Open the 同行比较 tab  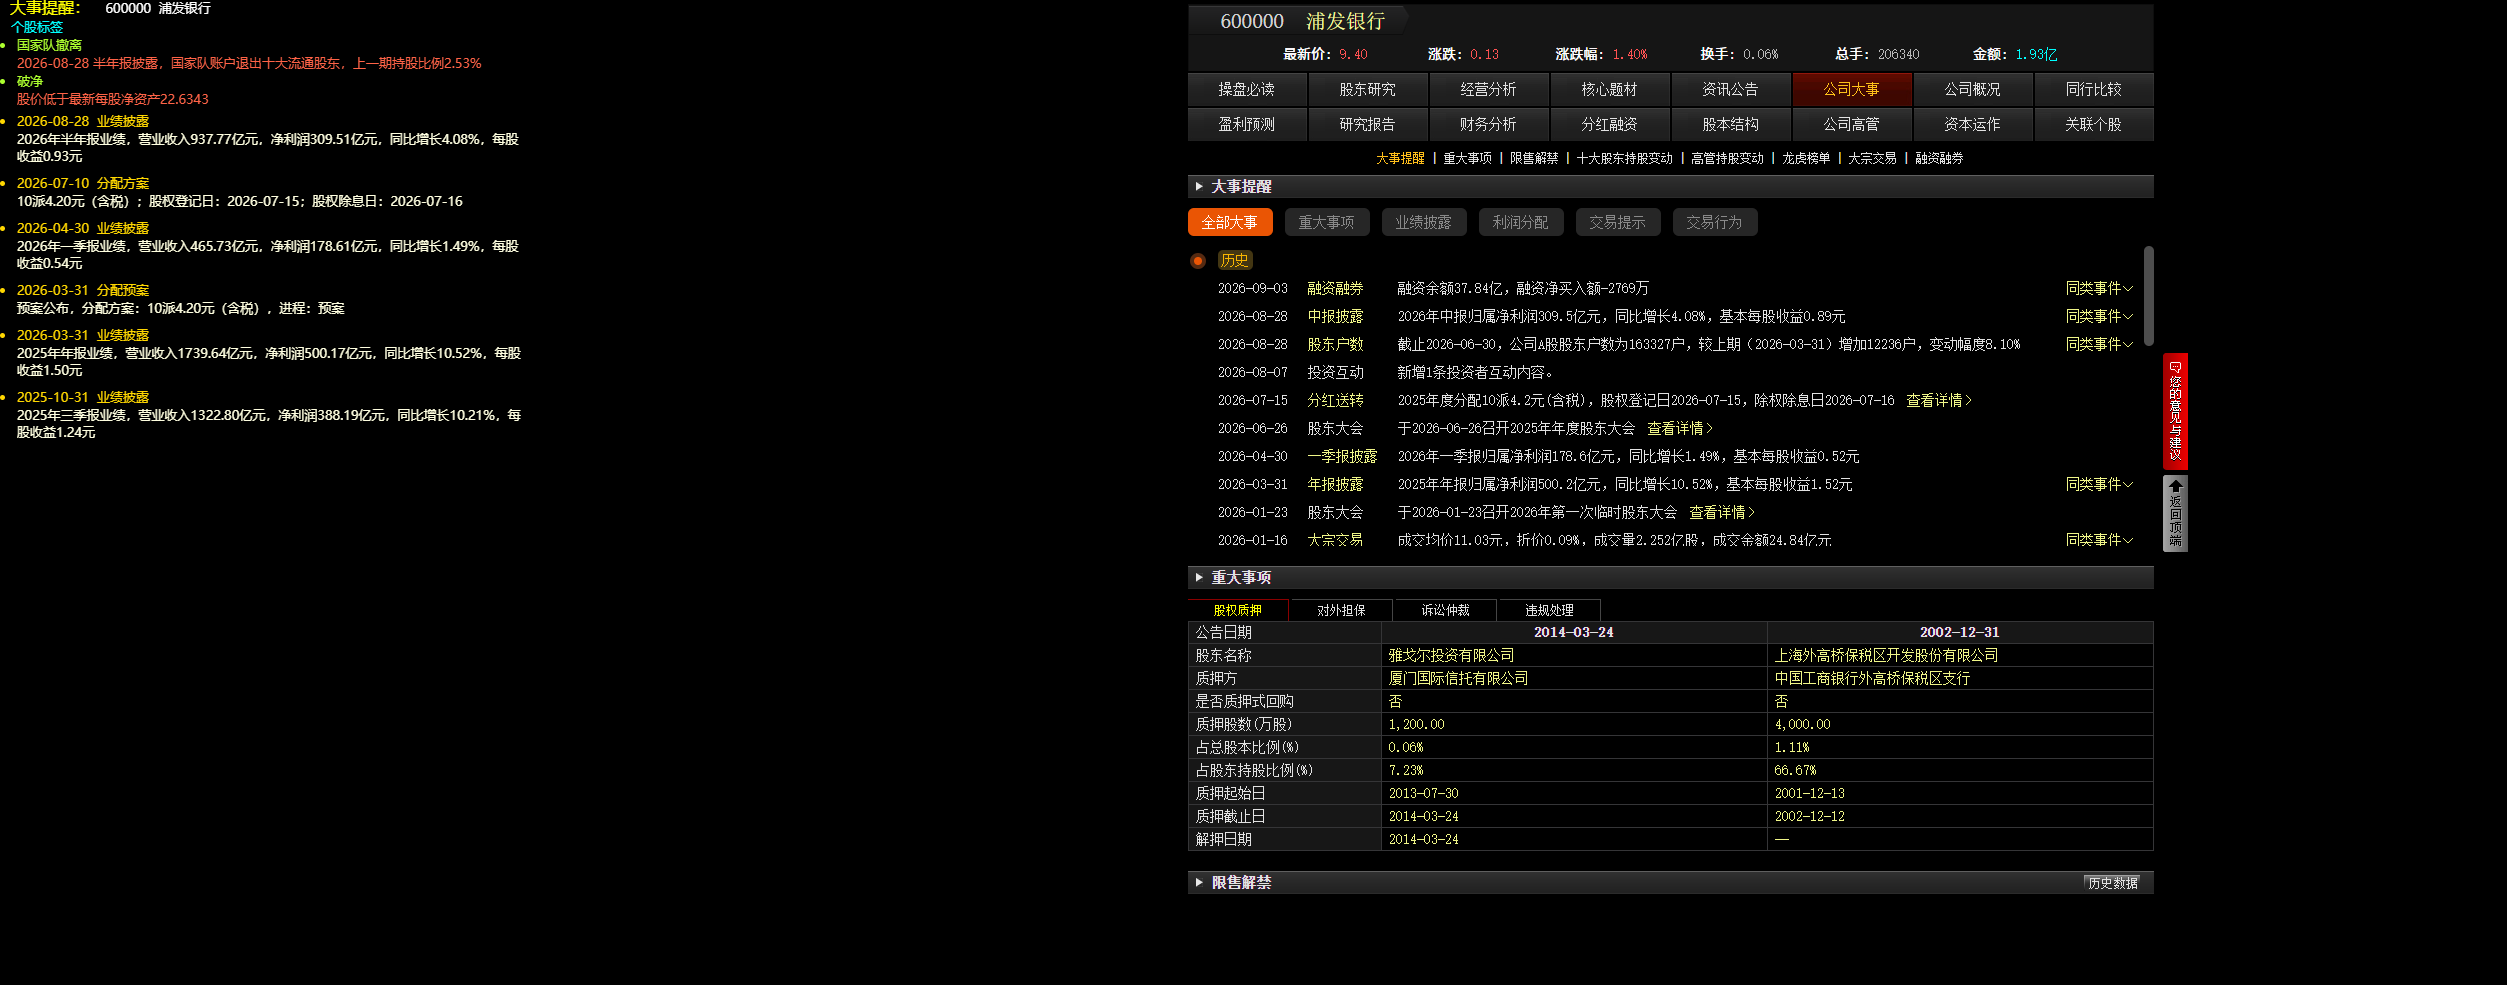[2094, 89]
